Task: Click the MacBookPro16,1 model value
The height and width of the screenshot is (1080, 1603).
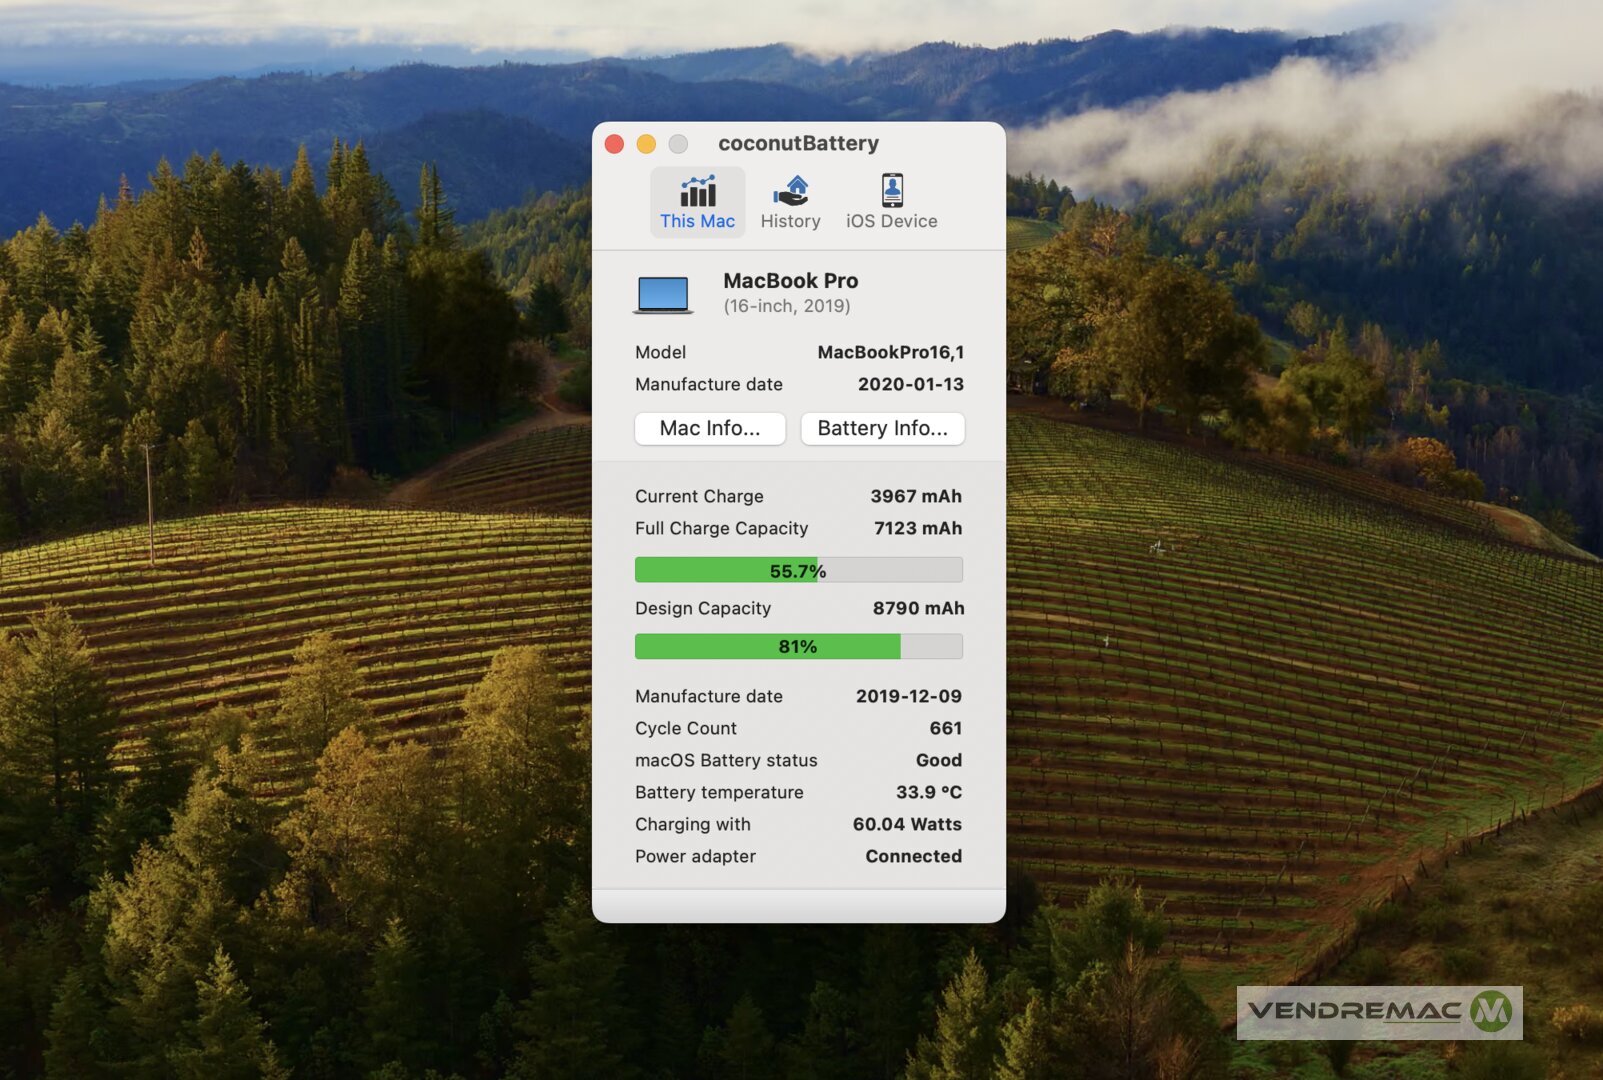Action: pos(890,352)
